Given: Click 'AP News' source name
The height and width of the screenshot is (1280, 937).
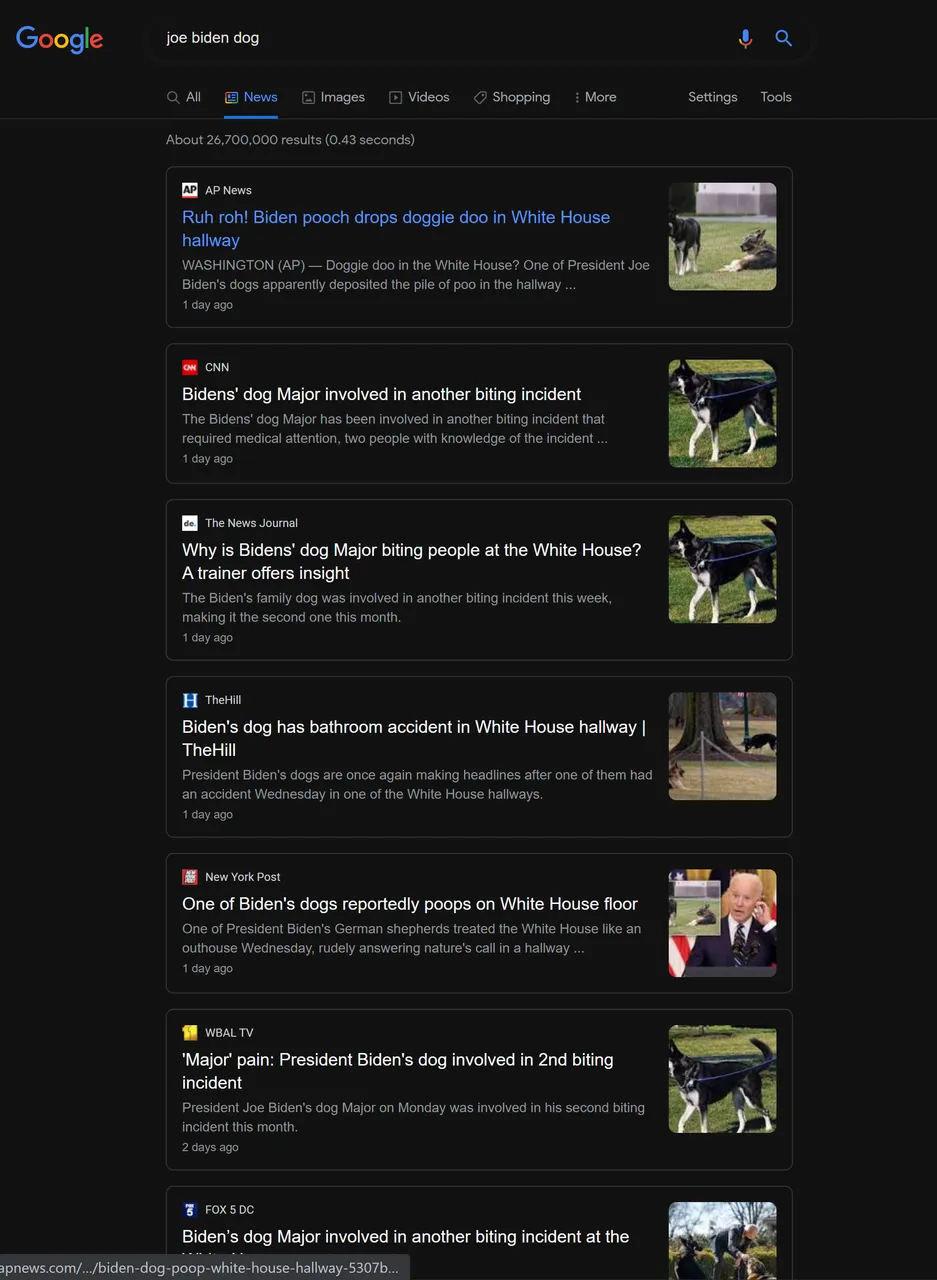Looking at the screenshot, I should click(228, 190).
